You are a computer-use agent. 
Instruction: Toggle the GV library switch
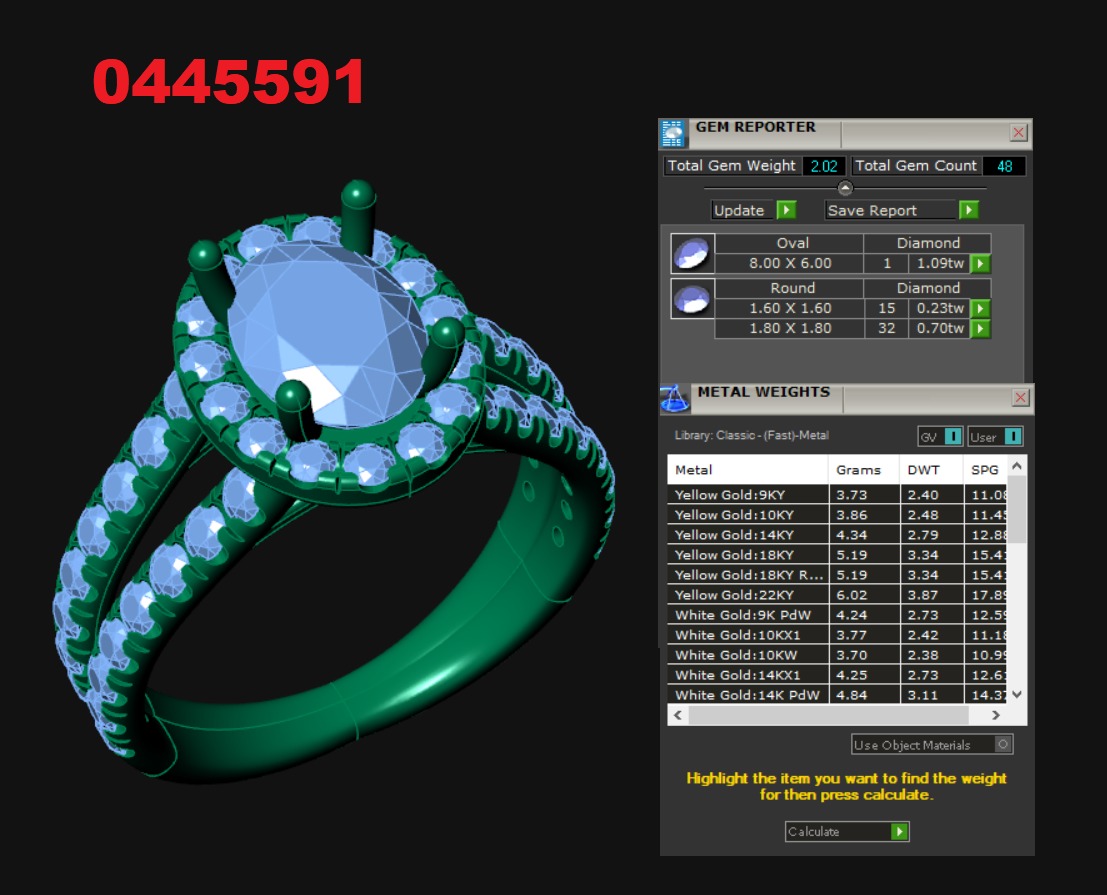953,436
